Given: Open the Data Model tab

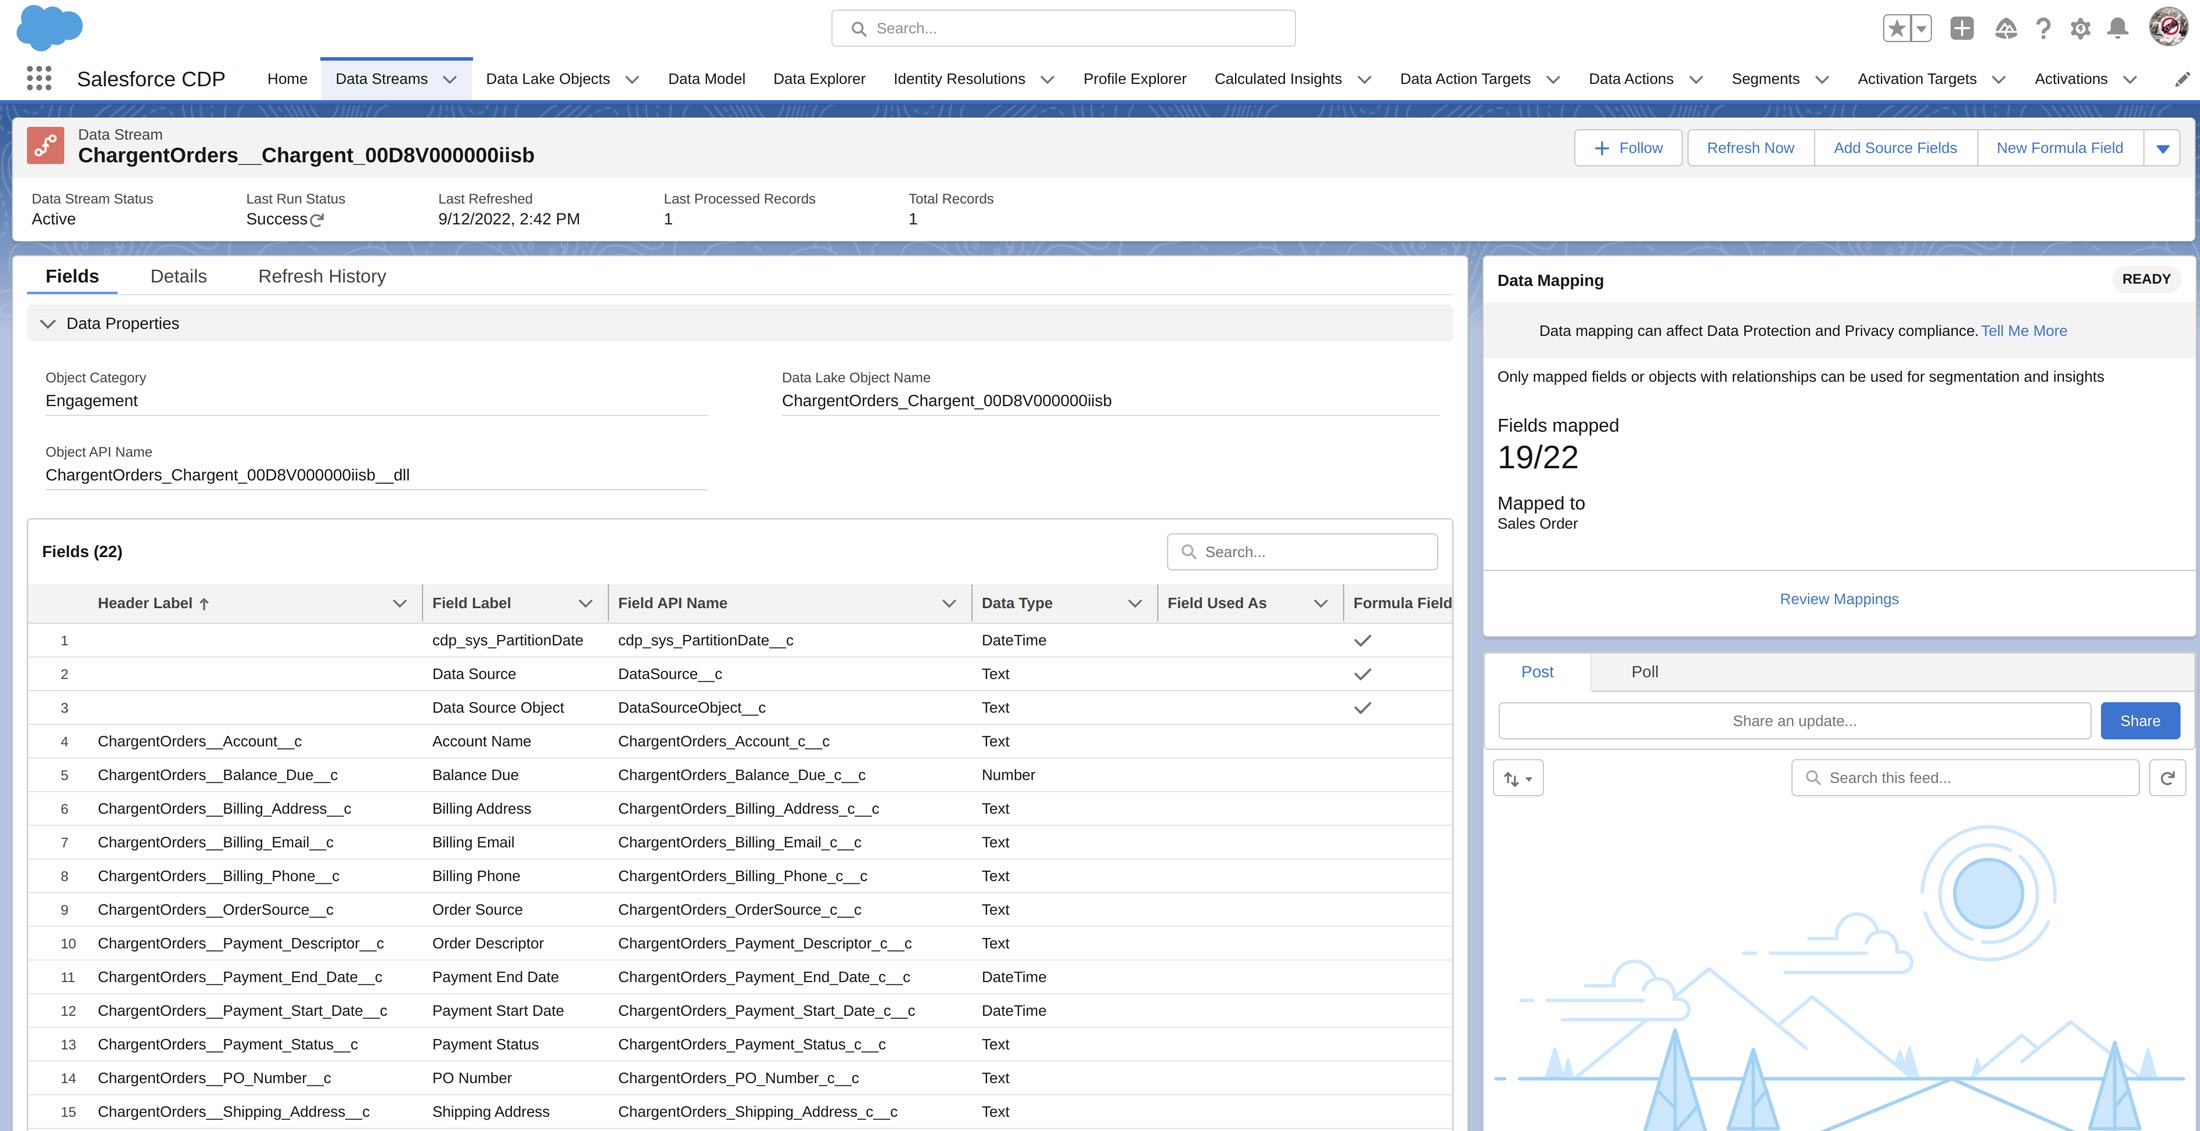Looking at the screenshot, I should [x=706, y=79].
